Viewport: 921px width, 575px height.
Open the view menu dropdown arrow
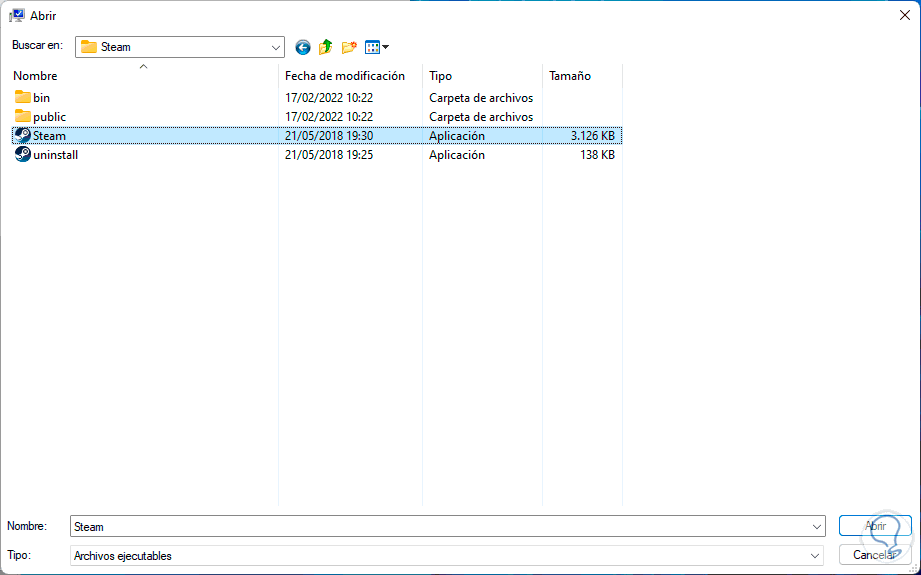click(385, 47)
